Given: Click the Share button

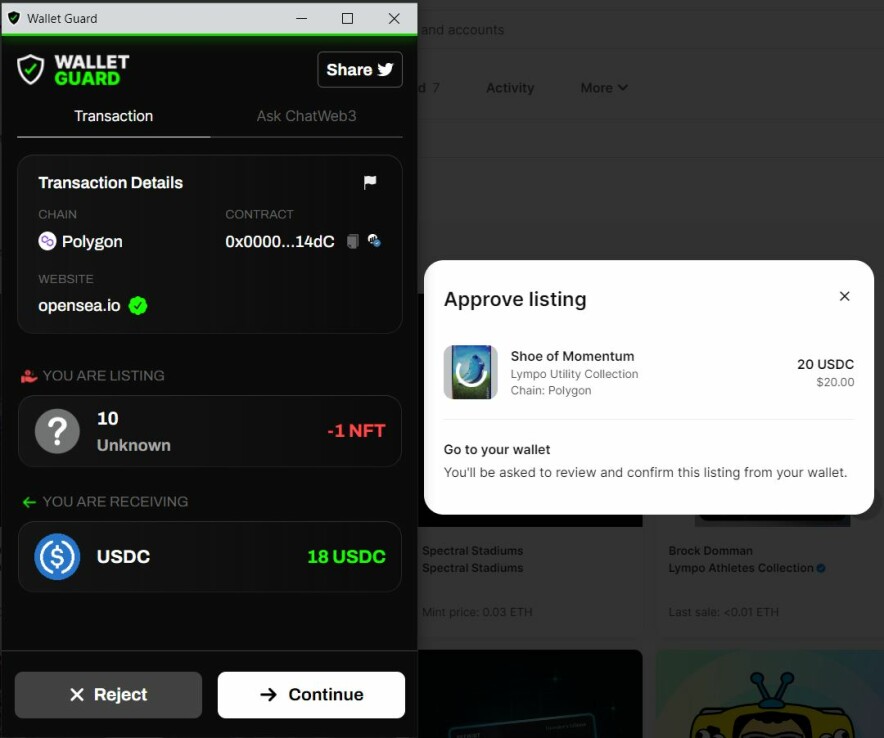Looking at the screenshot, I should (359, 69).
